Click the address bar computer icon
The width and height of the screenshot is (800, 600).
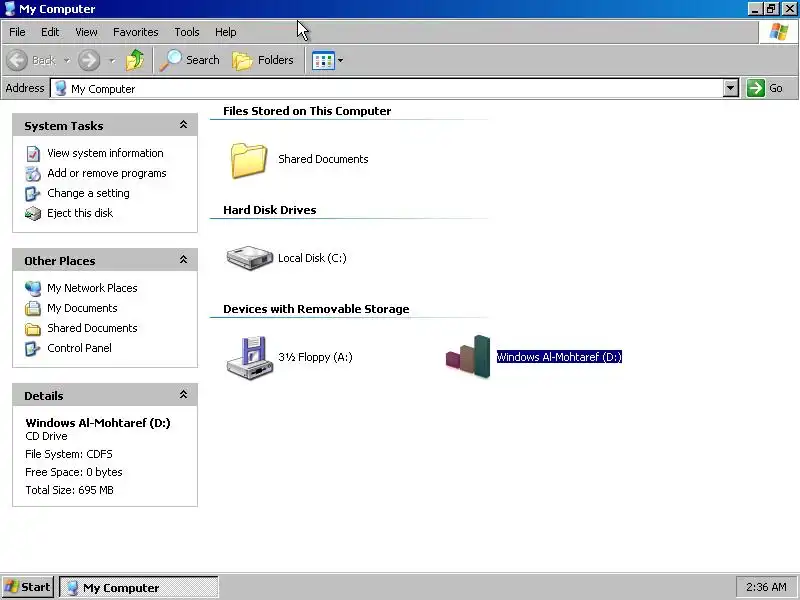click(x=61, y=88)
